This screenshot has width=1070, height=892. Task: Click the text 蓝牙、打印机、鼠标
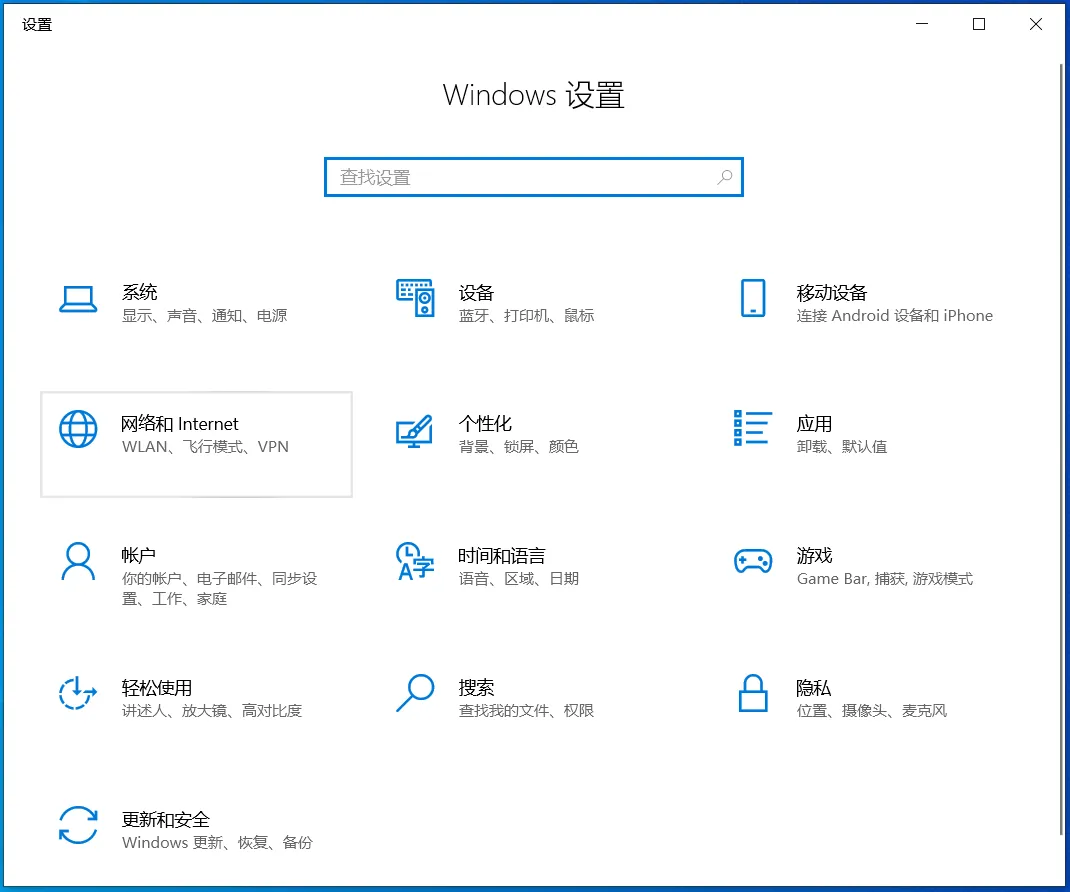coord(526,315)
